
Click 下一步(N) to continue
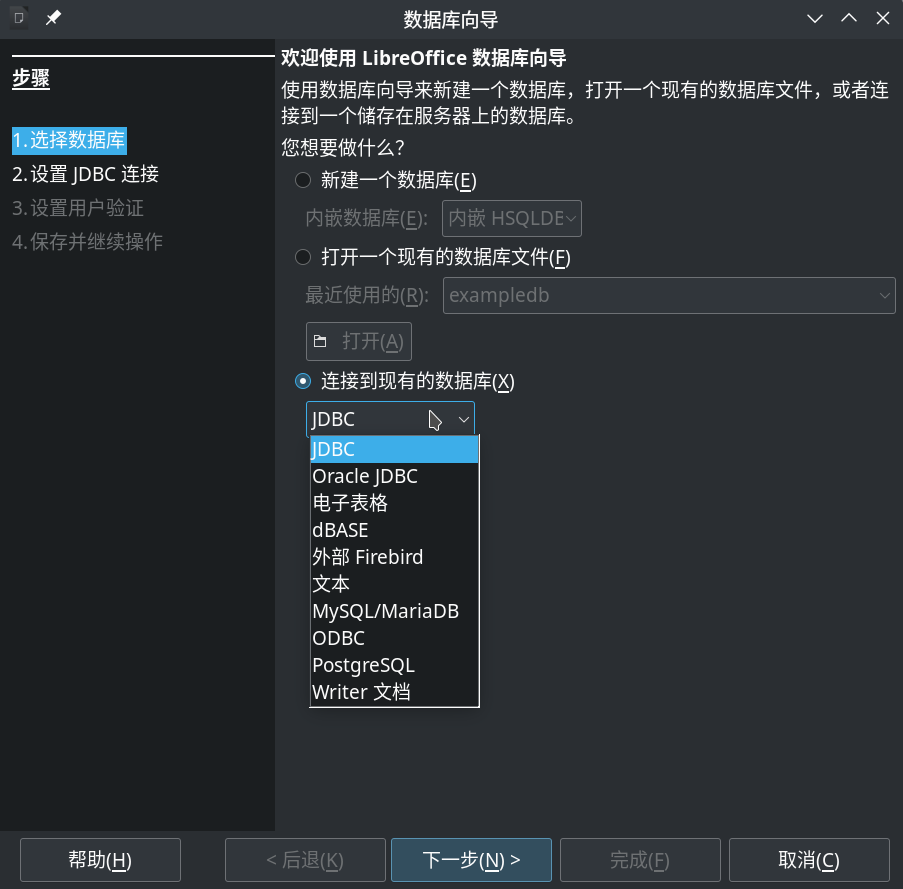pyautogui.click(x=471, y=860)
